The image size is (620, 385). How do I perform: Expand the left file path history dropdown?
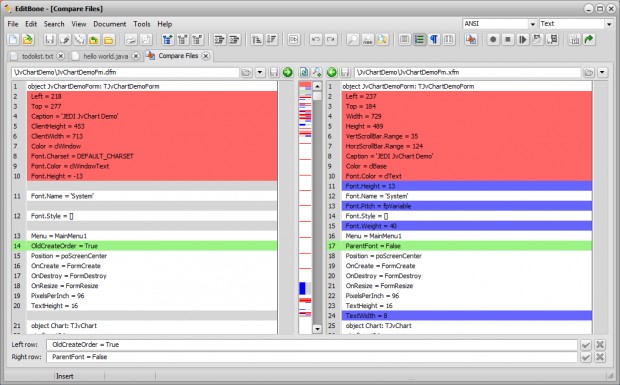[x=260, y=72]
